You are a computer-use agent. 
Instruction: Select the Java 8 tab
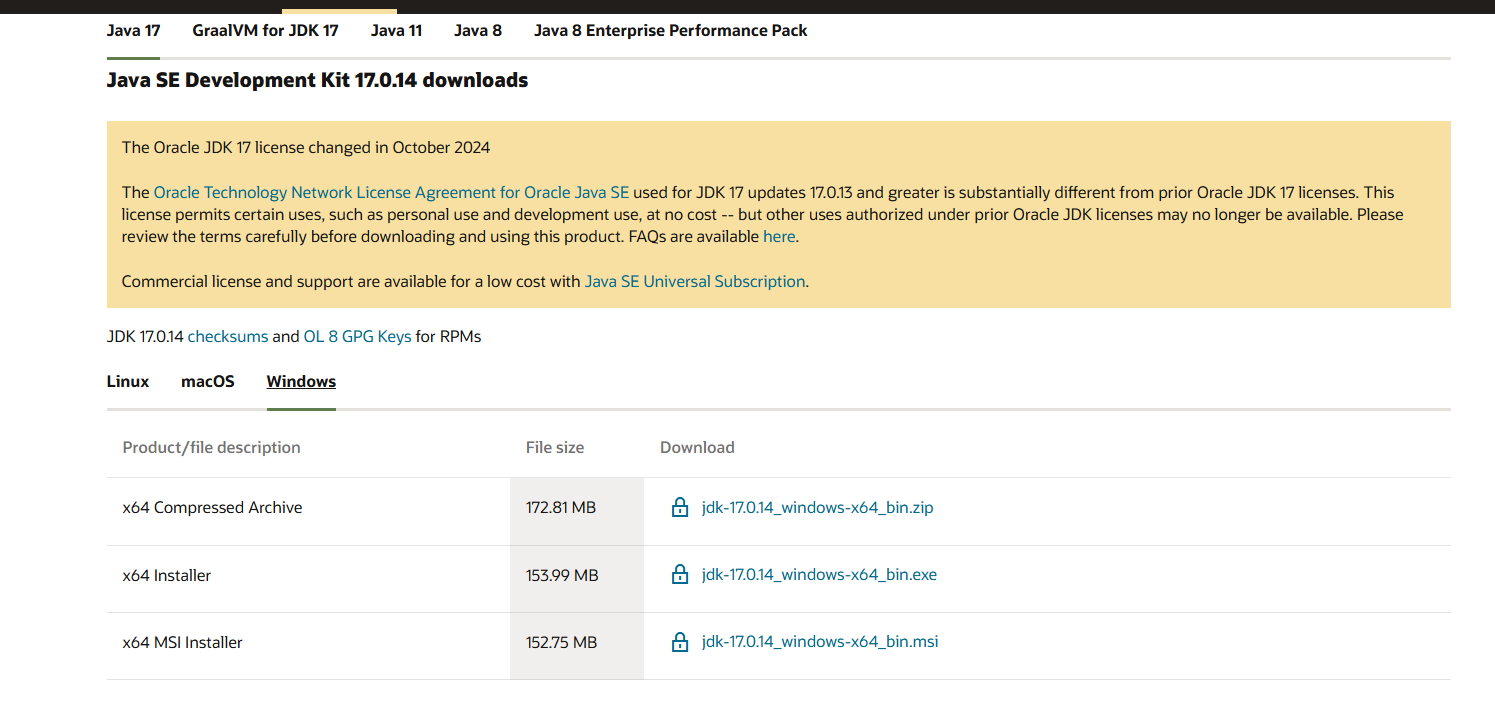tap(478, 30)
